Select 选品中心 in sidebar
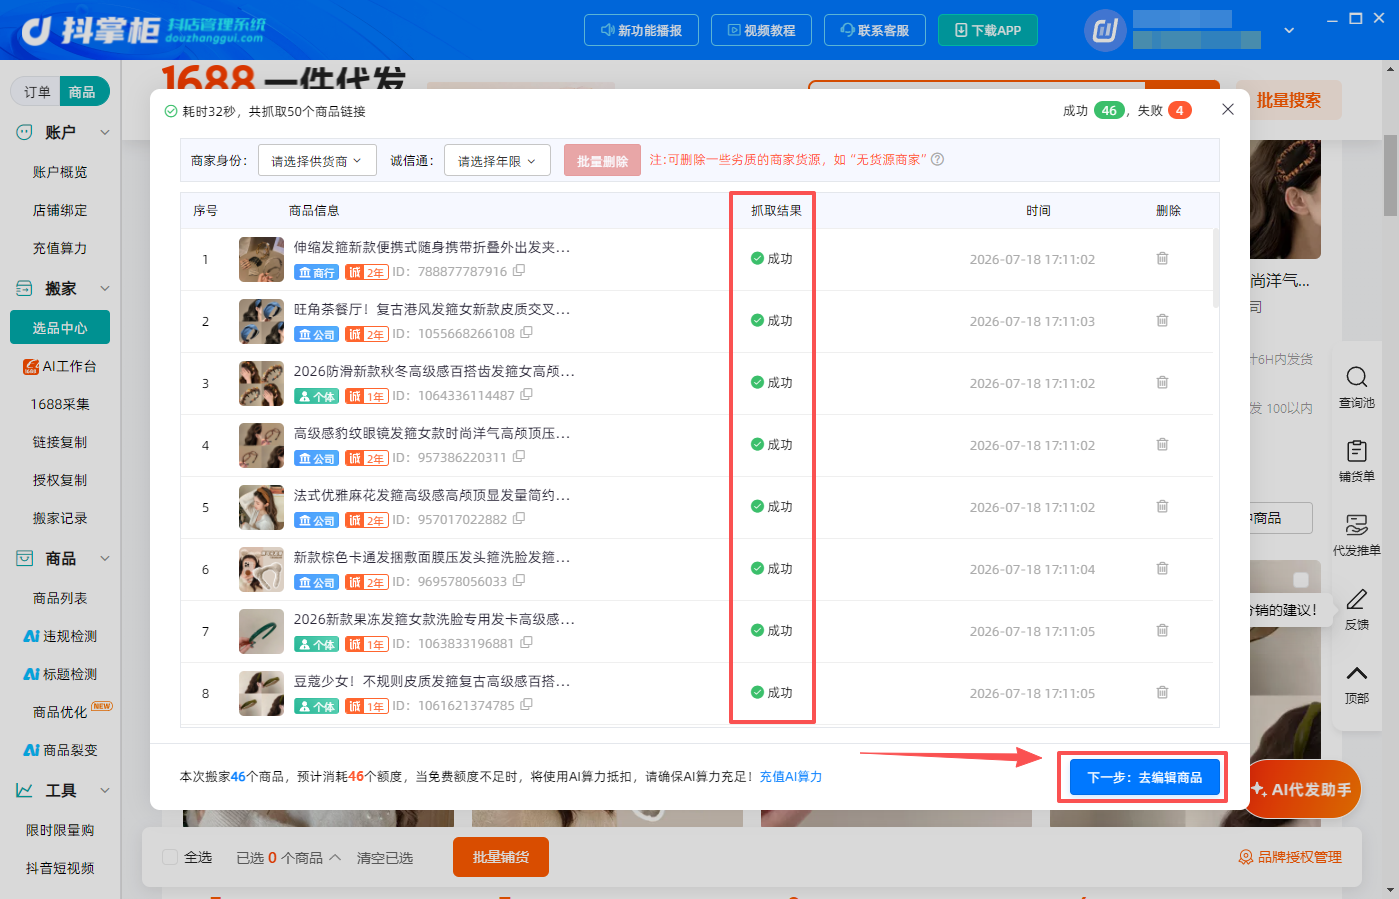 tap(60, 327)
